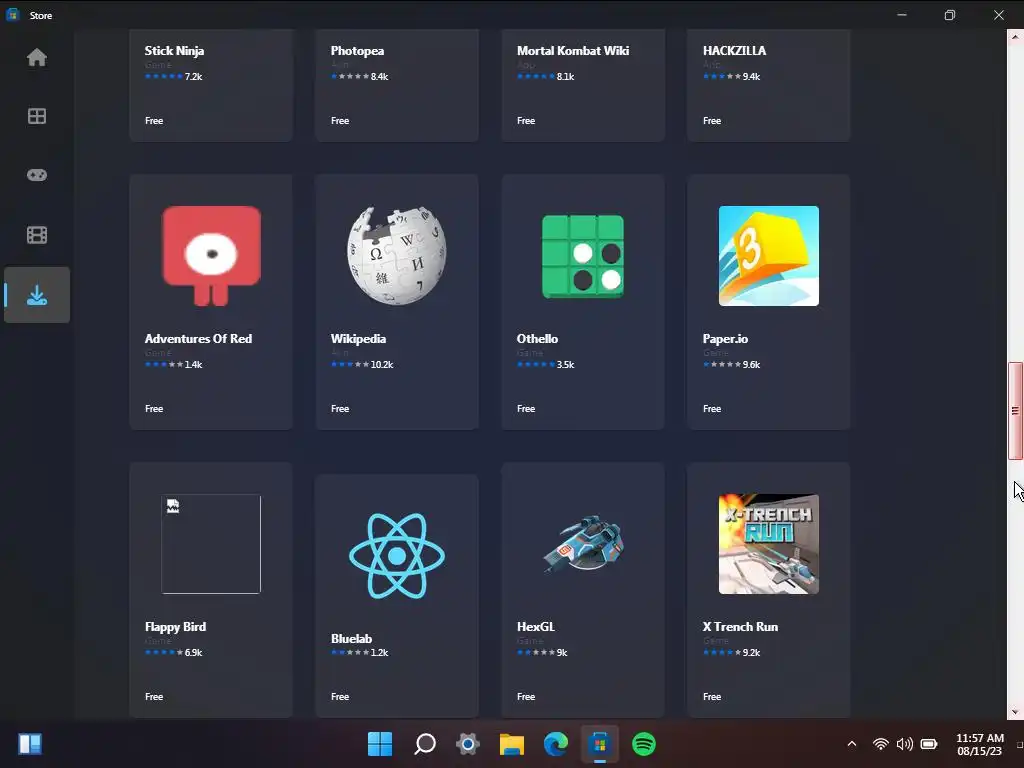The image size is (1024, 768).
Task: Click the X Trench Run 9.2k rating
Action: 731,652
